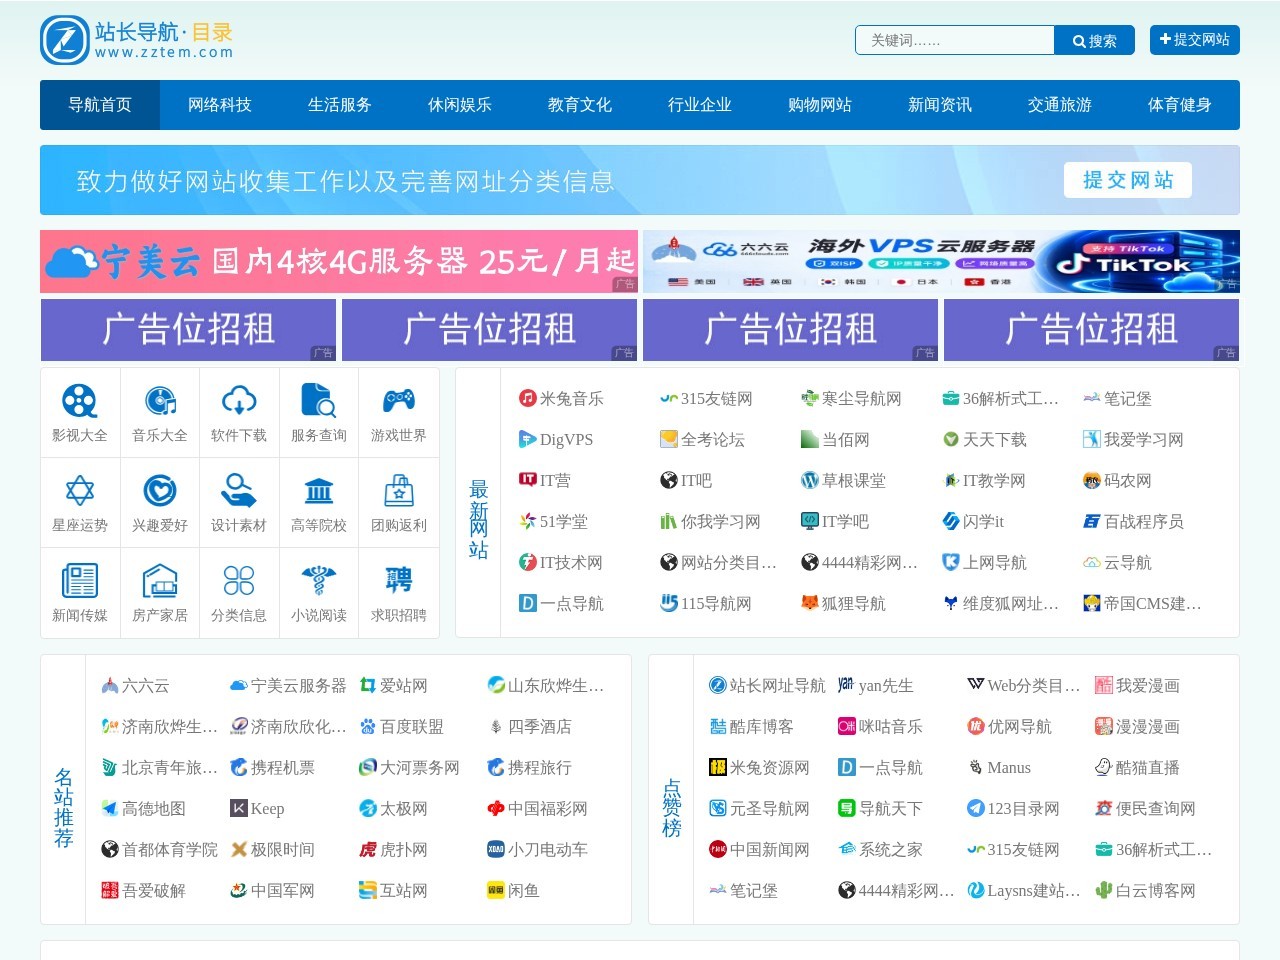Open the 帝国CMS建… link
This screenshot has width=1280, height=960.
point(1152,603)
